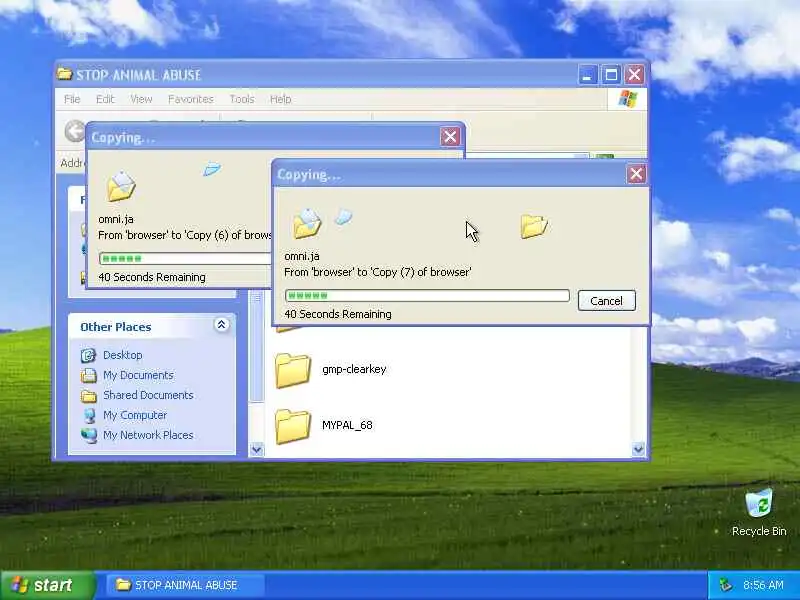Select the MYPAL_68 folder icon

[x=293, y=426]
